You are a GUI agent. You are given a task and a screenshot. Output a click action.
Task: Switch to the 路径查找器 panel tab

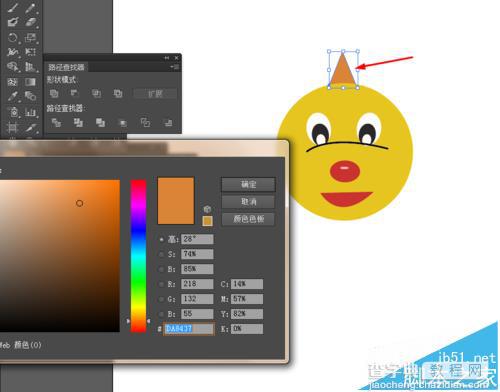pos(66,67)
